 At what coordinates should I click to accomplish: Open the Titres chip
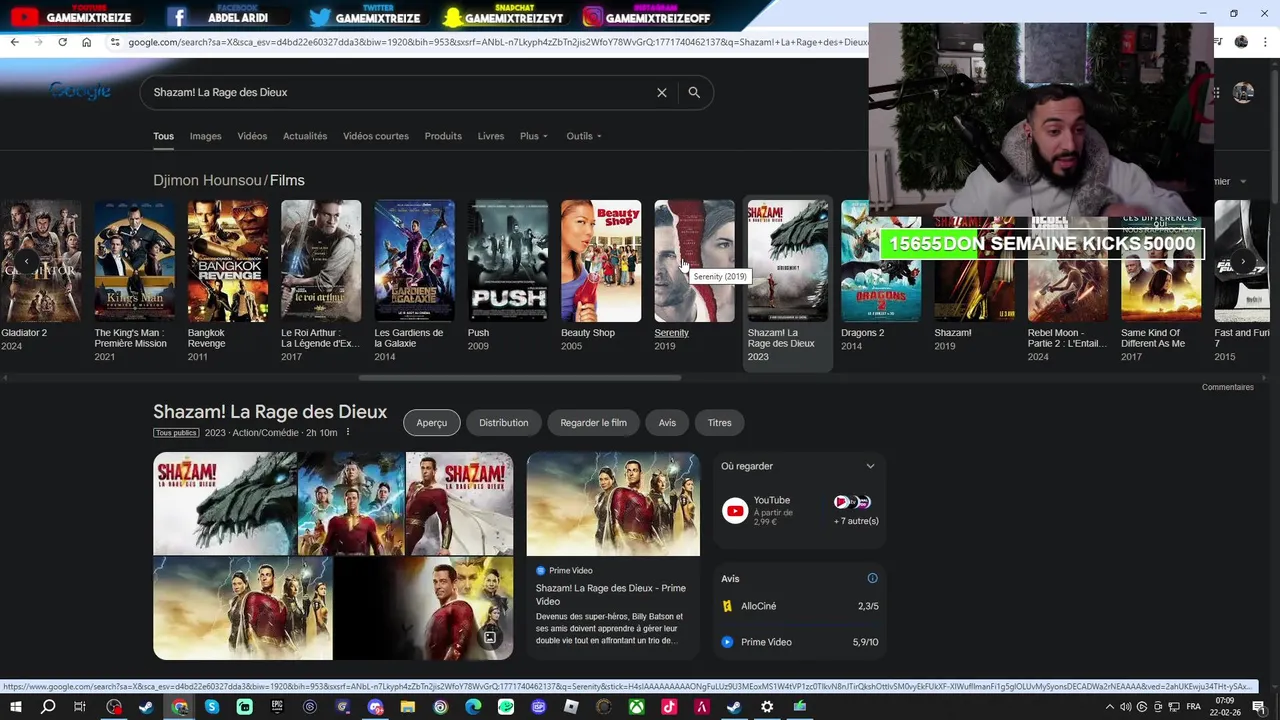[720, 423]
